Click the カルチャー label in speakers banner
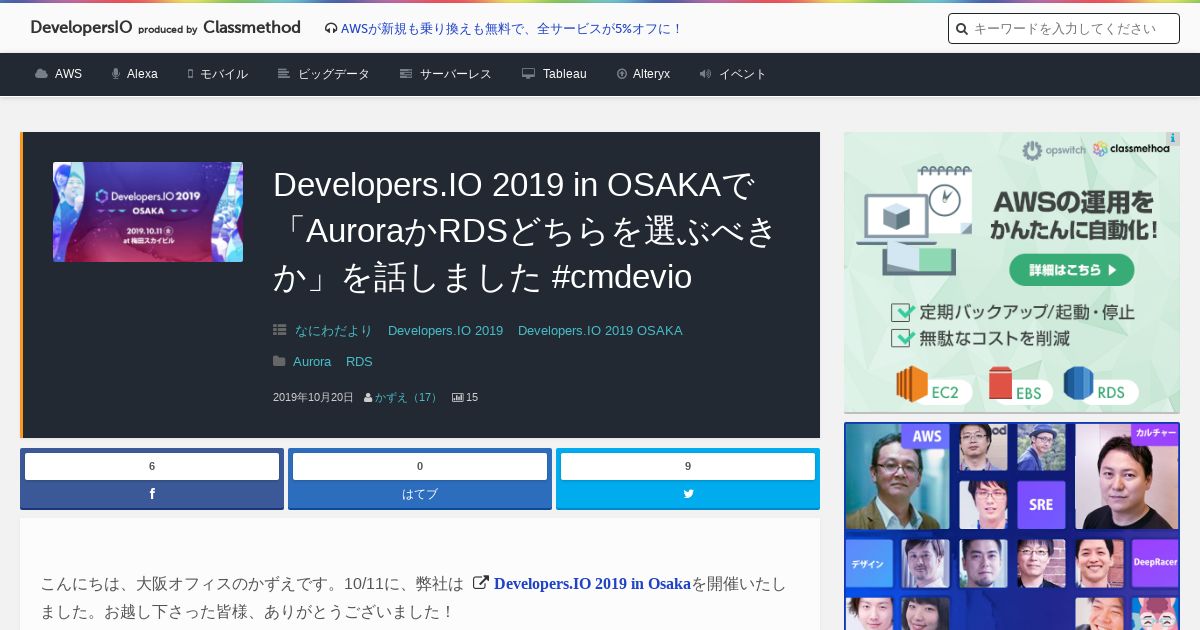The image size is (1200, 630). [x=1155, y=433]
